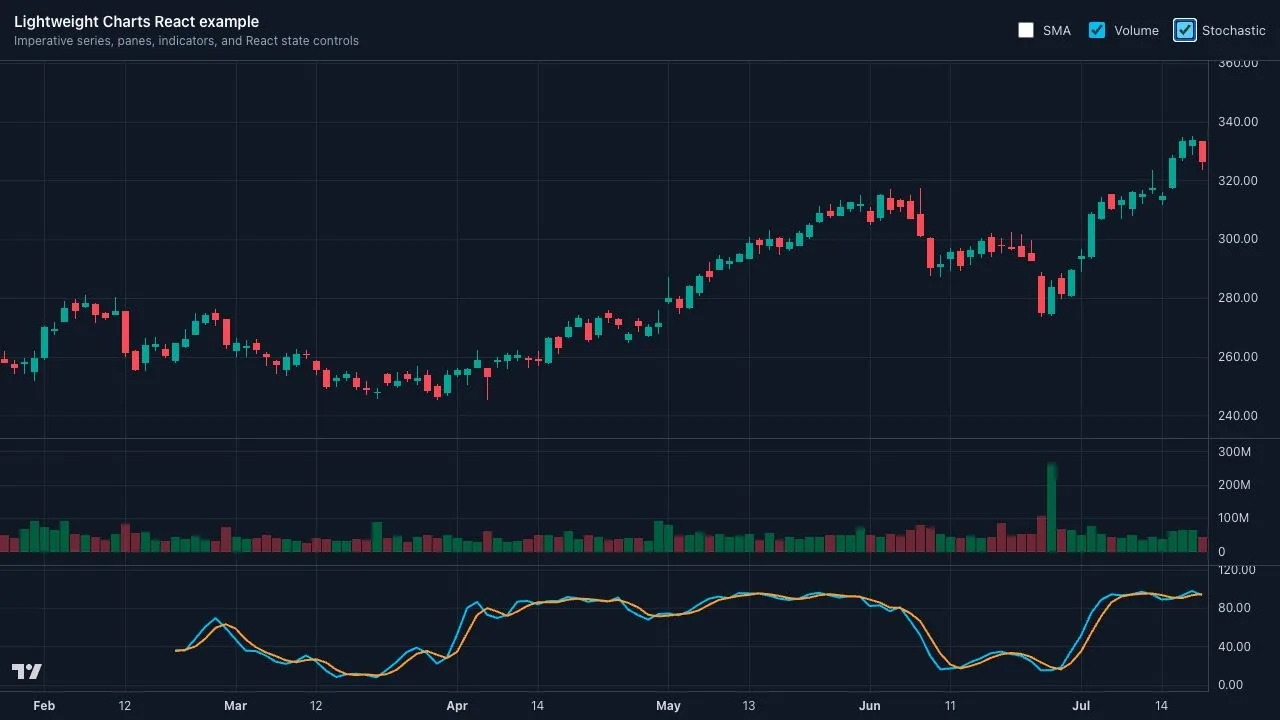Click the 280.00 price axis label

tap(1238, 298)
